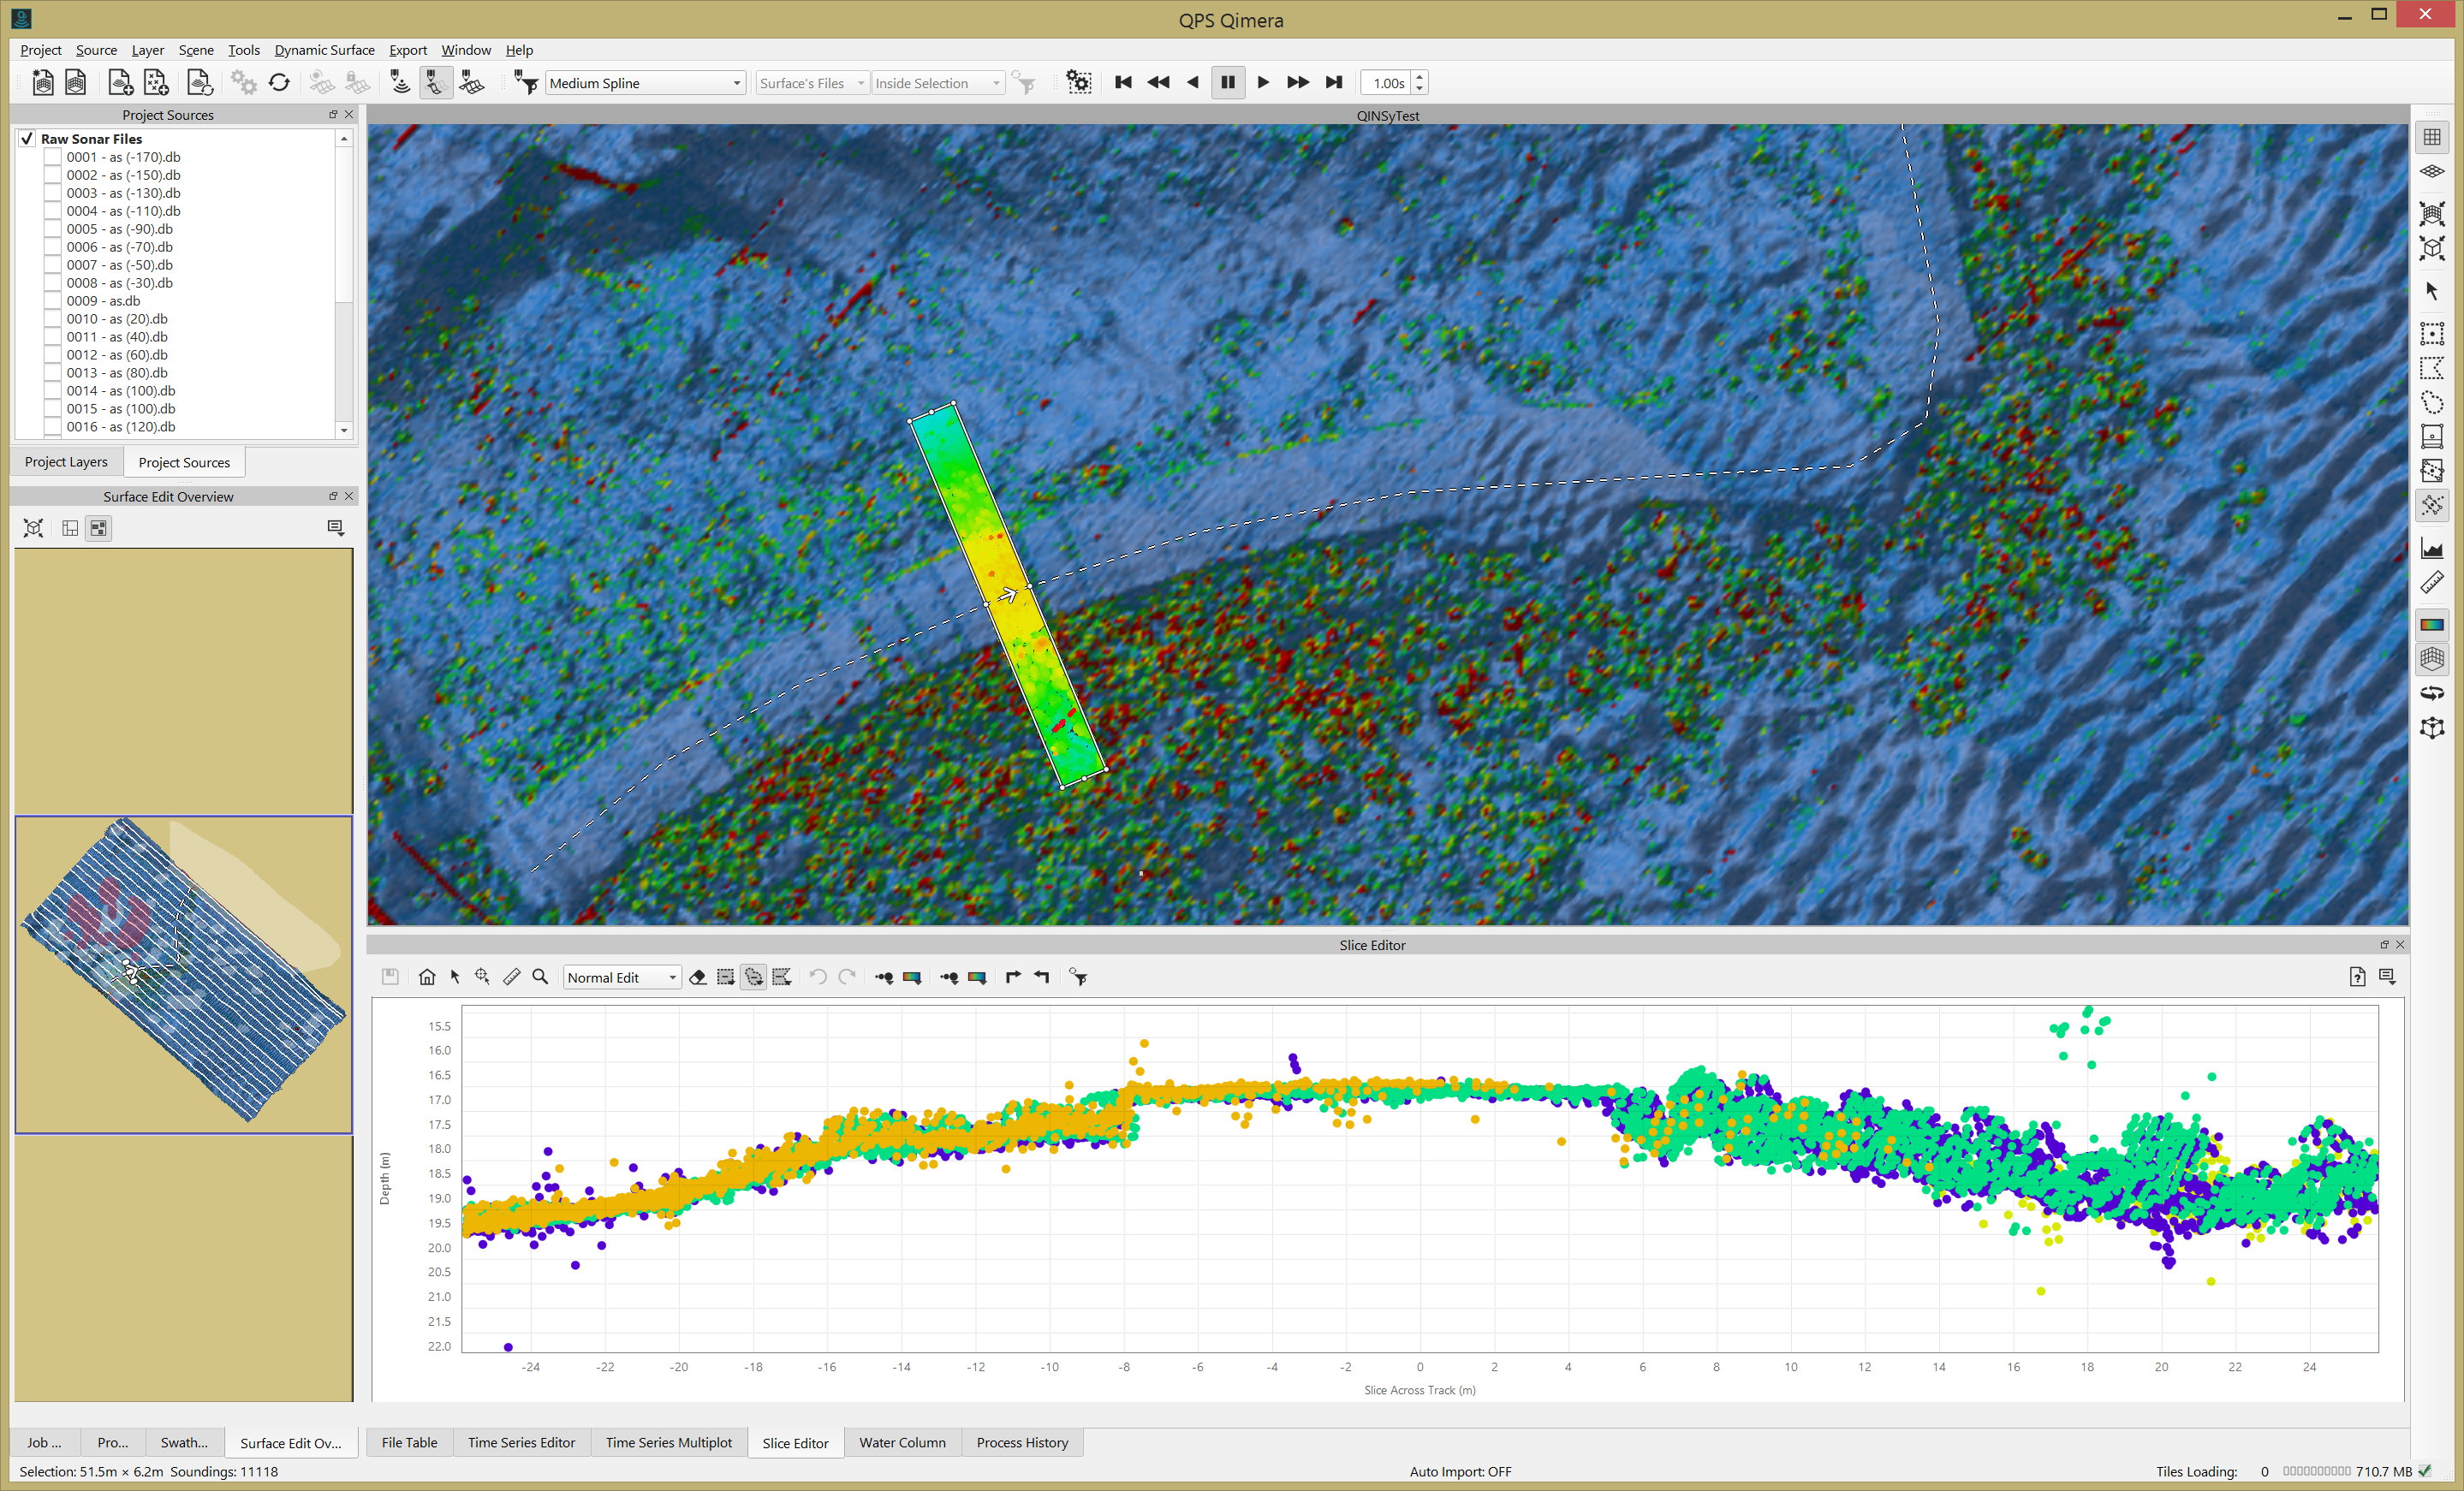Increase the 1.00s playback interval stepper
This screenshot has height=1491, width=2464.
(x=1419, y=77)
